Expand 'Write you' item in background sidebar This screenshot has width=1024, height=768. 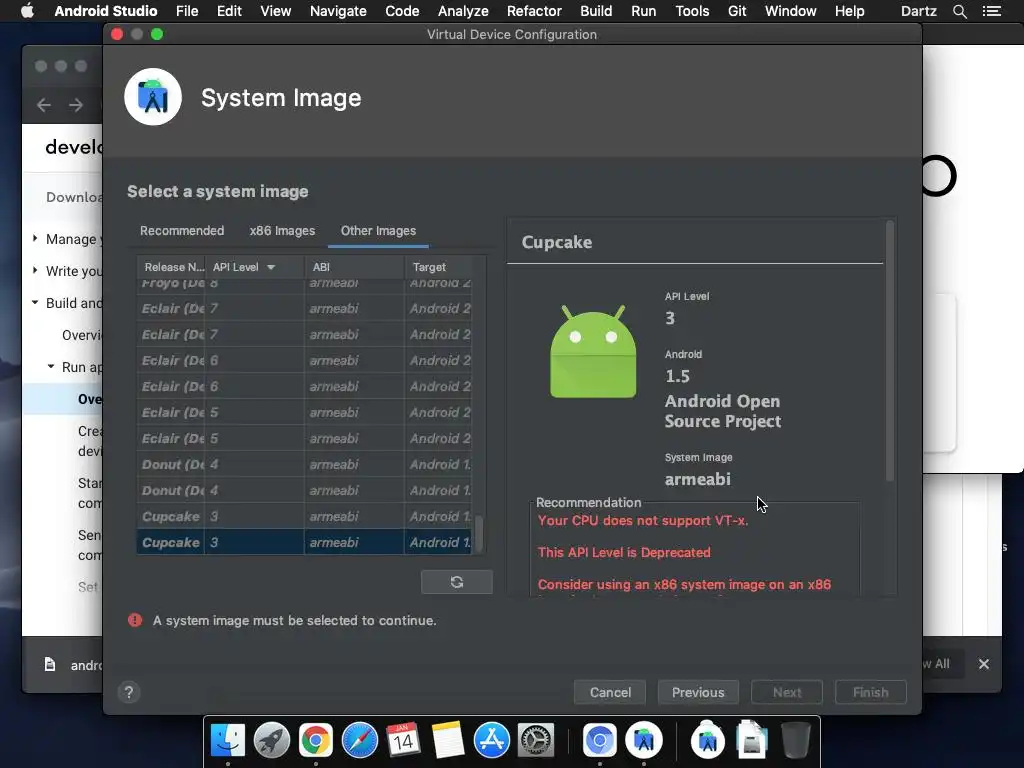click(35, 270)
